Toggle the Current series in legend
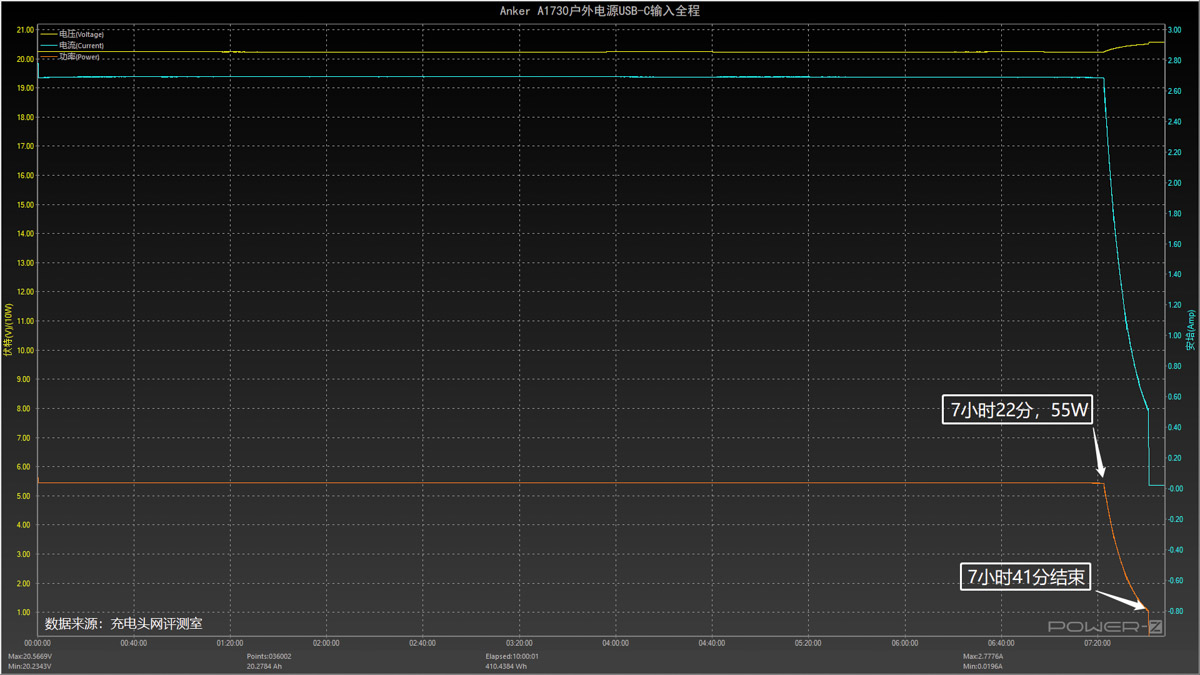Image resolution: width=1200 pixels, height=675 pixels. pos(81,46)
